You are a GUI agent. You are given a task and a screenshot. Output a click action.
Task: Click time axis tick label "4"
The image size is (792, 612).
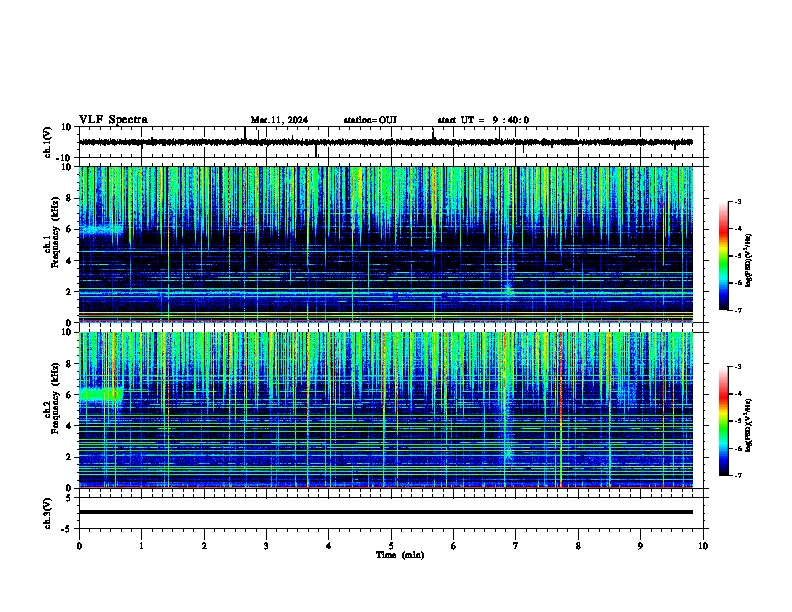click(329, 546)
